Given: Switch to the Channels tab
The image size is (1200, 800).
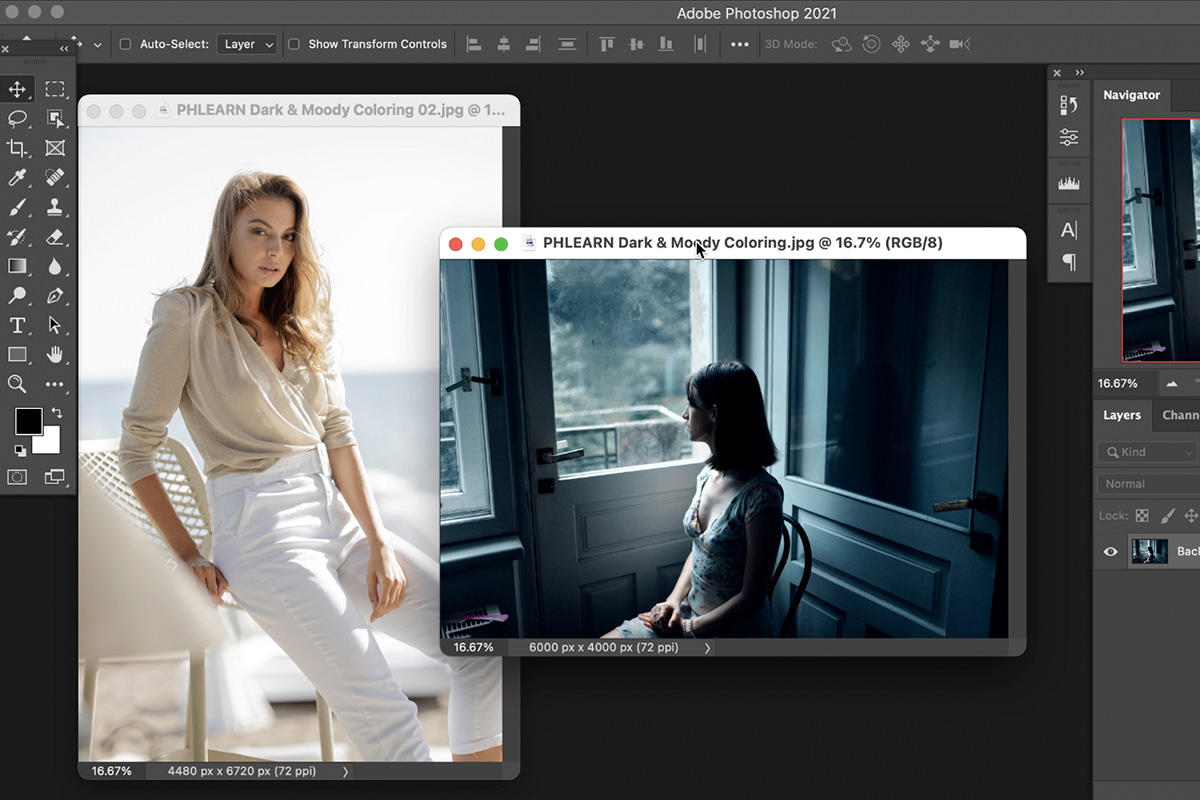Looking at the screenshot, I should pos(1179,415).
